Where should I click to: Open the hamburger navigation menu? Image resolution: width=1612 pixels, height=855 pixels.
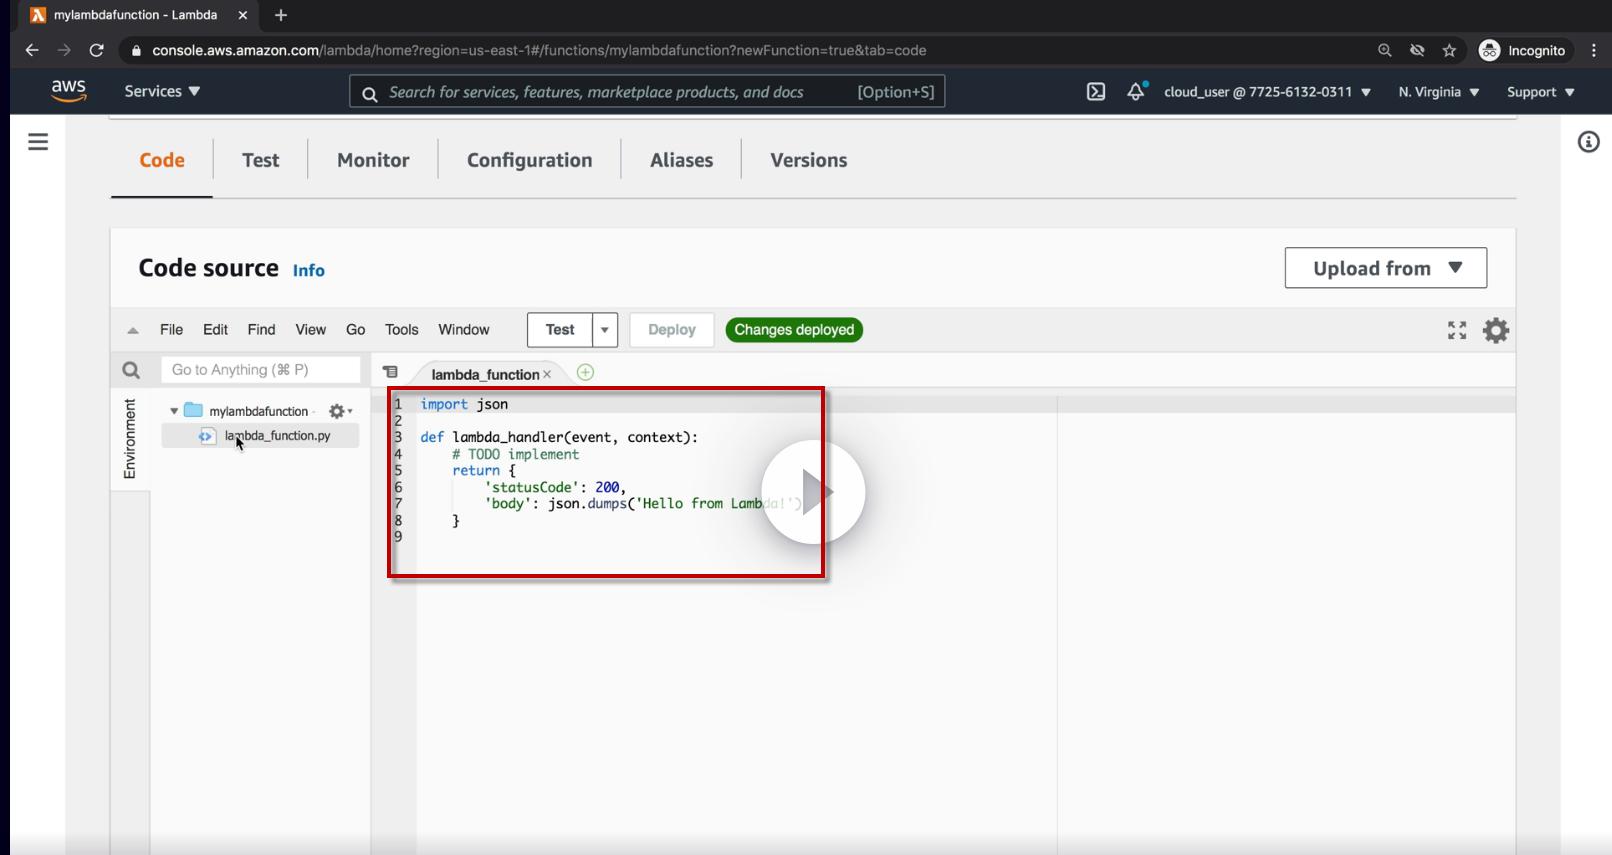point(38,142)
